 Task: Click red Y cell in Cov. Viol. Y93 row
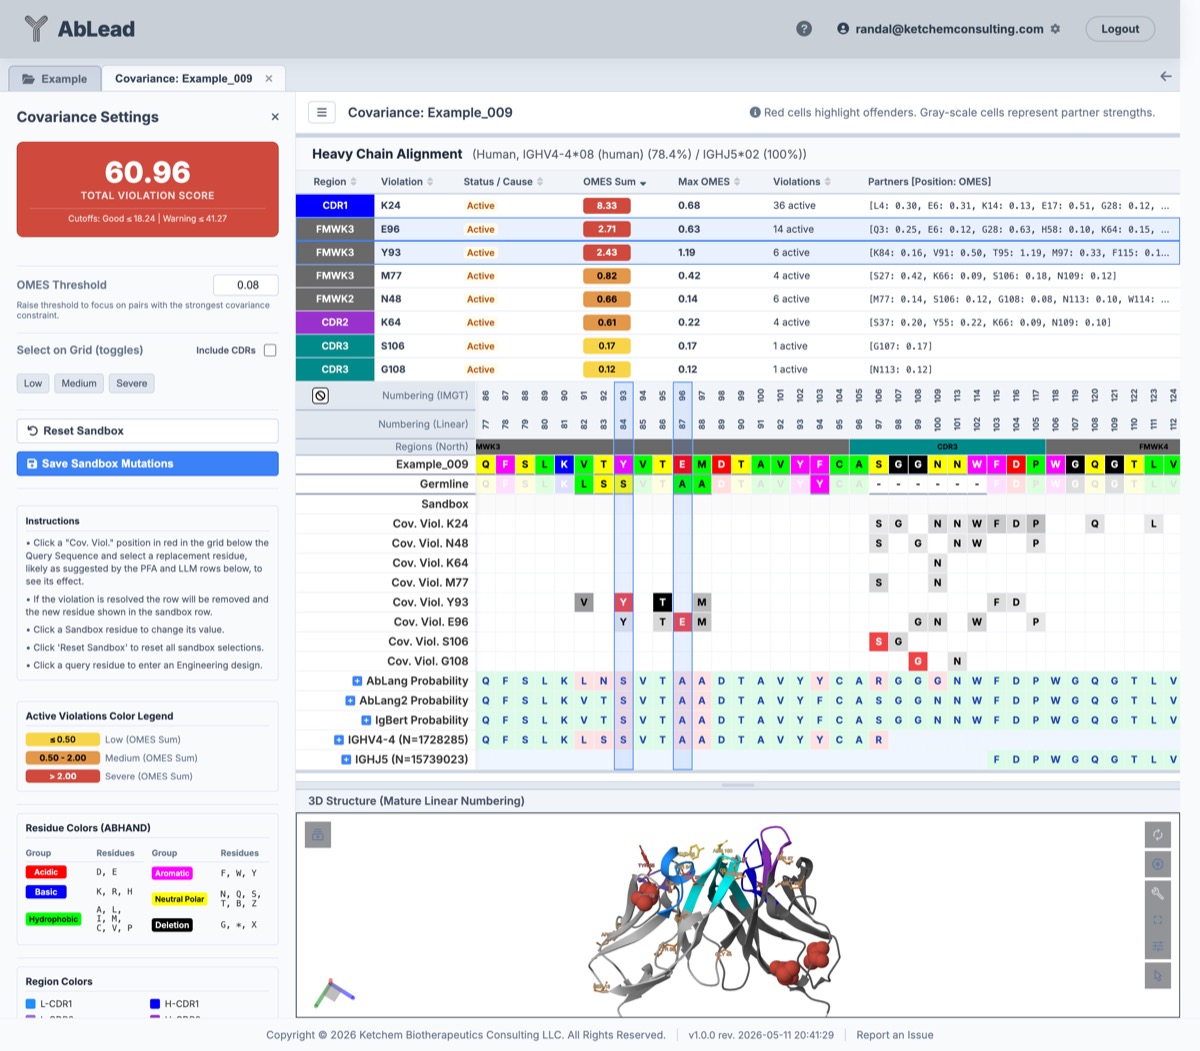pos(623,602)
